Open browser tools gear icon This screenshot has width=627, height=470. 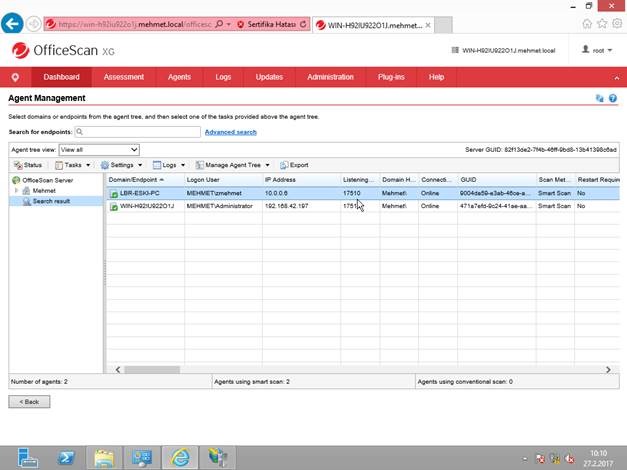pyautogui.click(x=617, y=24)
